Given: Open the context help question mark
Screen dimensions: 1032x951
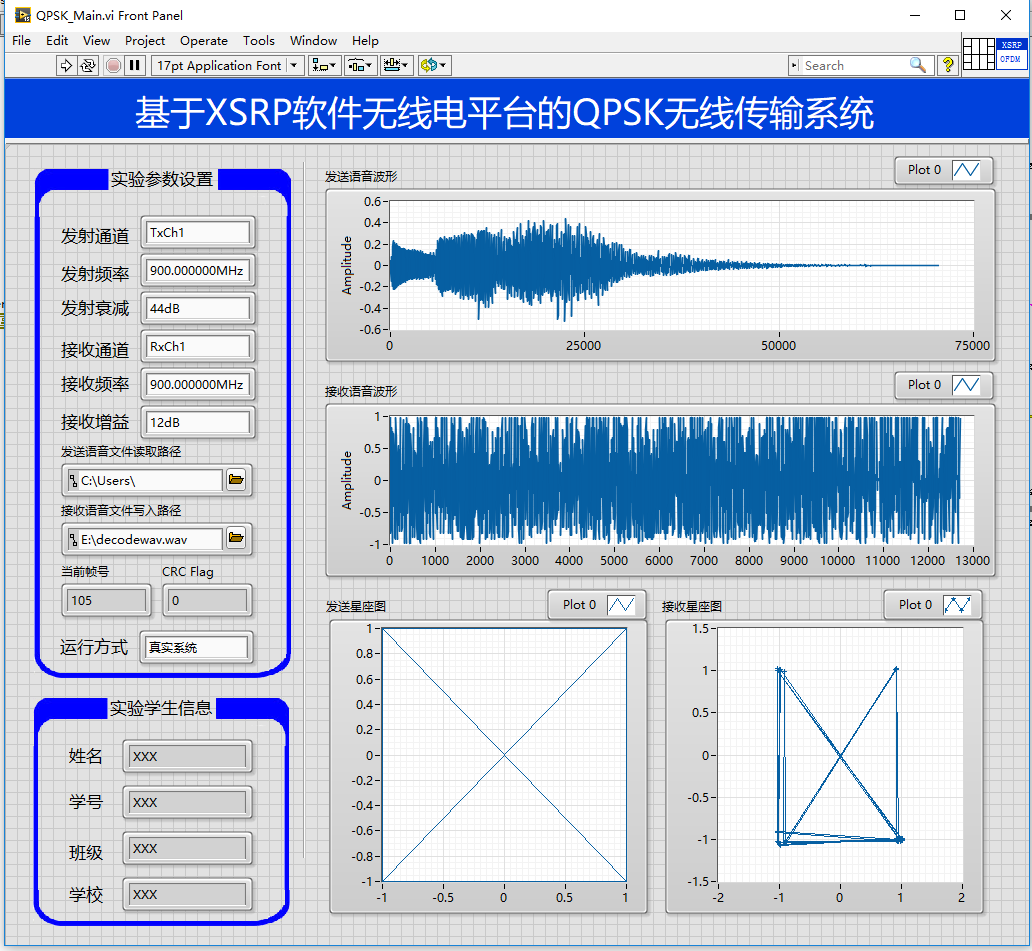Looking at the screenshot, I should click(x=948, y=65).
